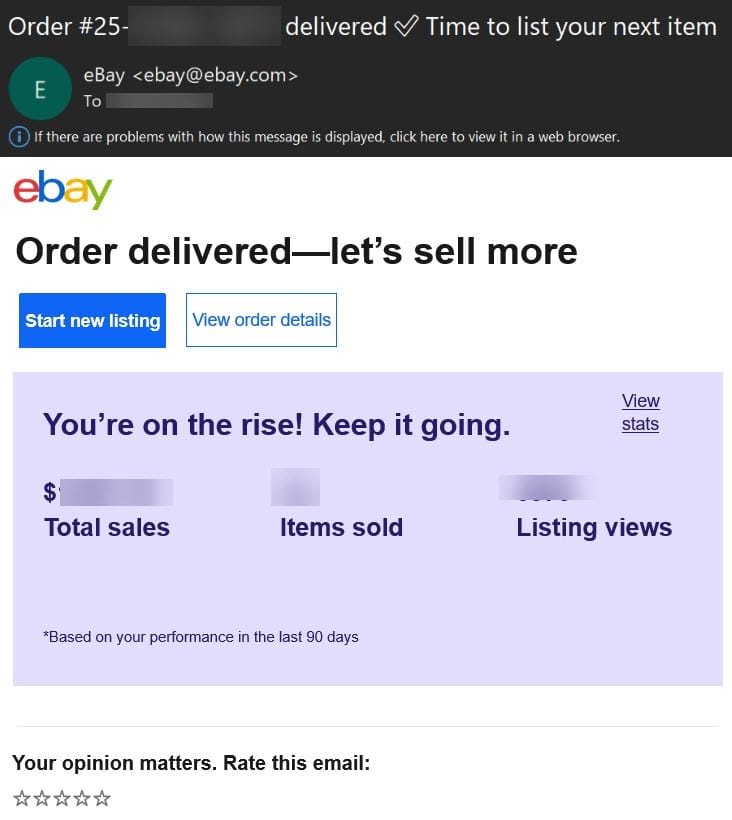The image size is (732, 820).
Task: Open View order details
Action: [261, 320]
